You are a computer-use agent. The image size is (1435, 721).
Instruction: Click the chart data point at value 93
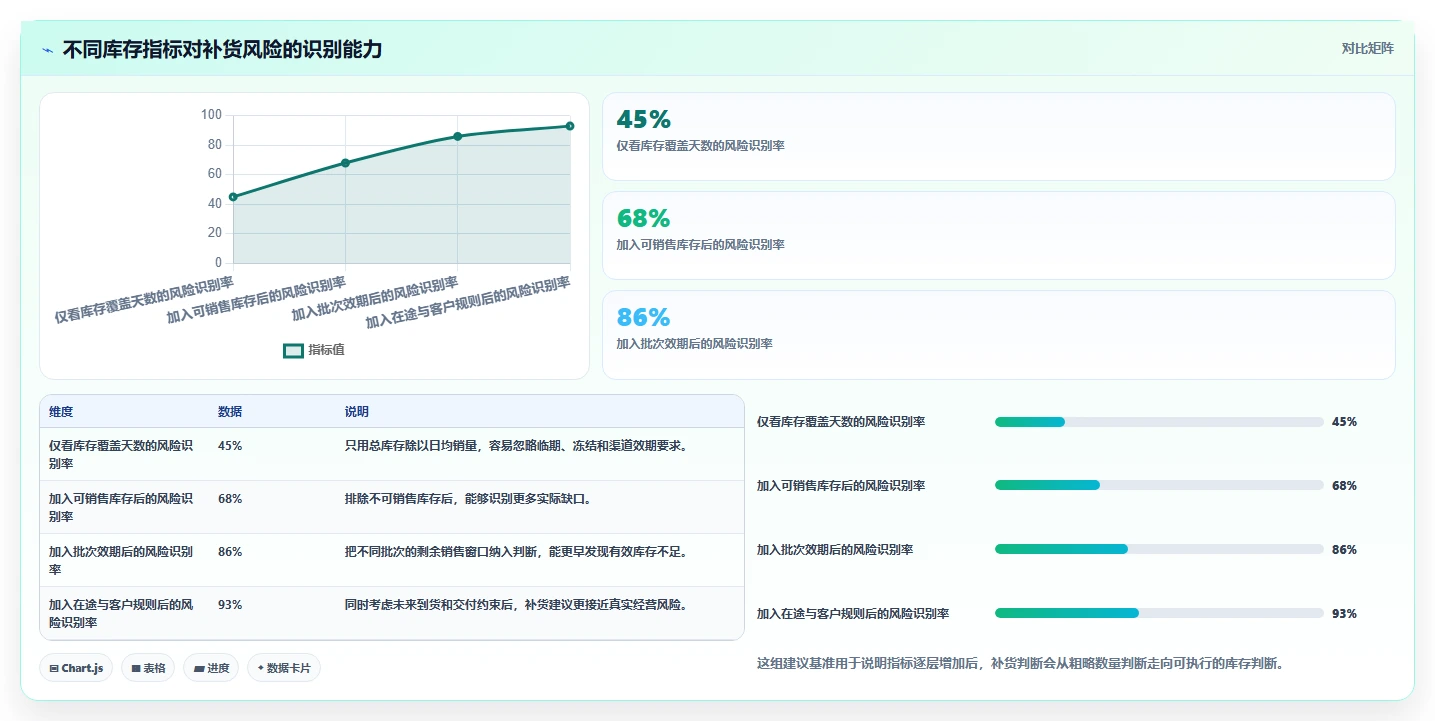(x=570, y=126)
